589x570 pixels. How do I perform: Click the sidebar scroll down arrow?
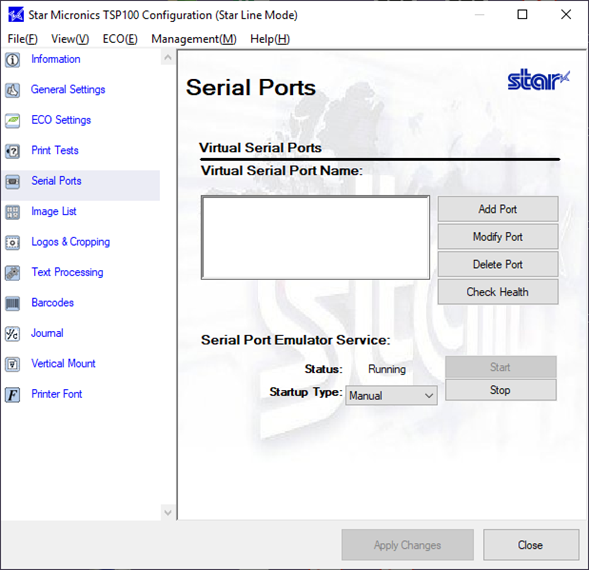(x=168, y=513)
